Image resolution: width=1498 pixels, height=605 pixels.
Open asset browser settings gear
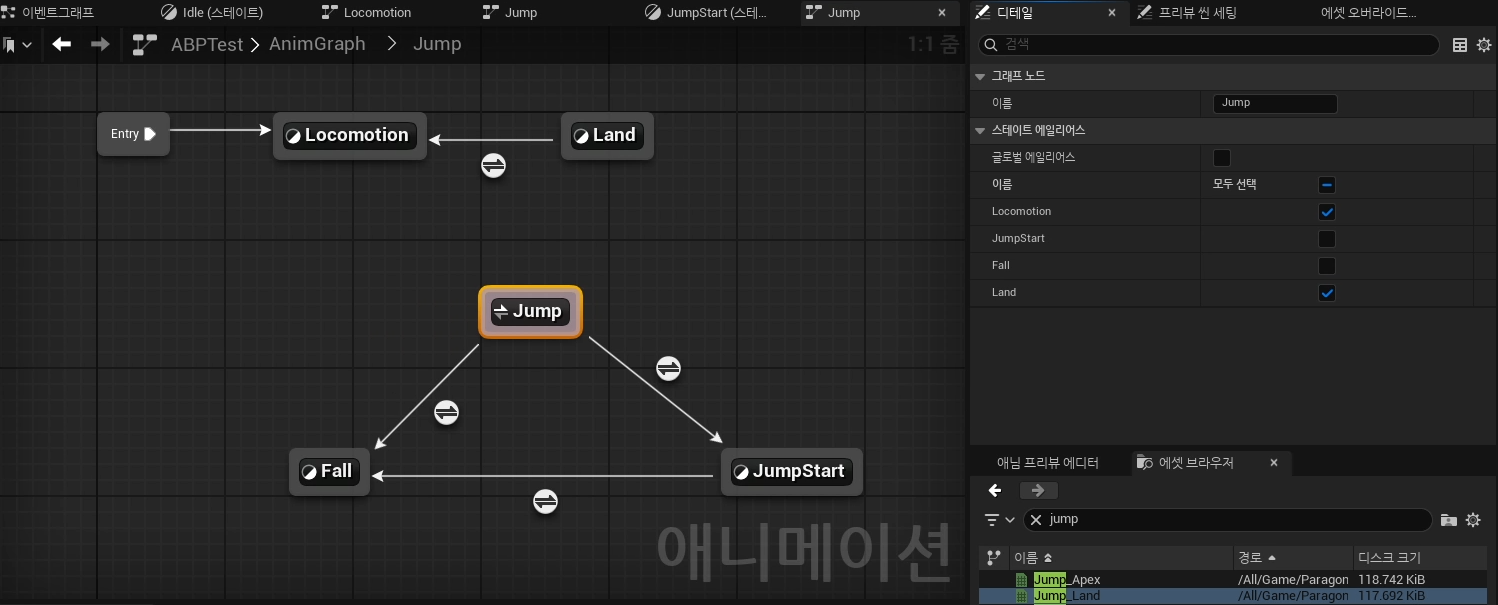click(1473, 520)
